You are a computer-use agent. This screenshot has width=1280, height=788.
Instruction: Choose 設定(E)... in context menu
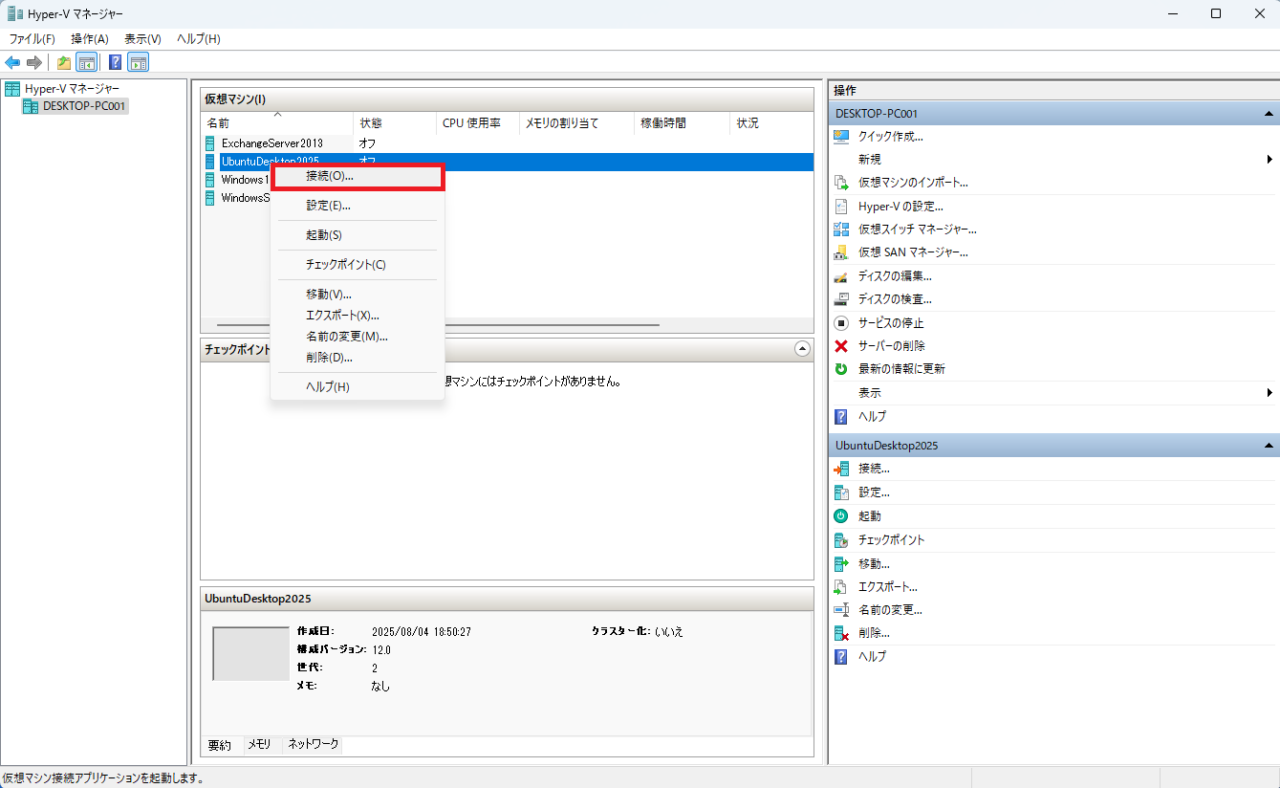pos(357,205)
